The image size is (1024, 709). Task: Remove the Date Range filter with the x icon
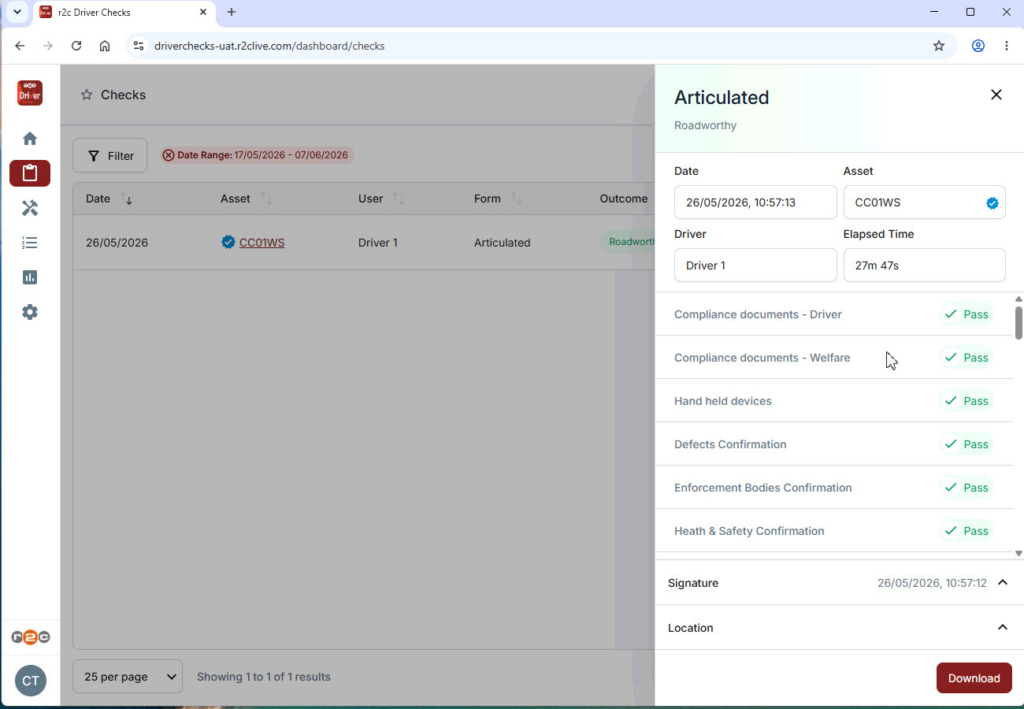pyautogui.click(x=168, y=155)
